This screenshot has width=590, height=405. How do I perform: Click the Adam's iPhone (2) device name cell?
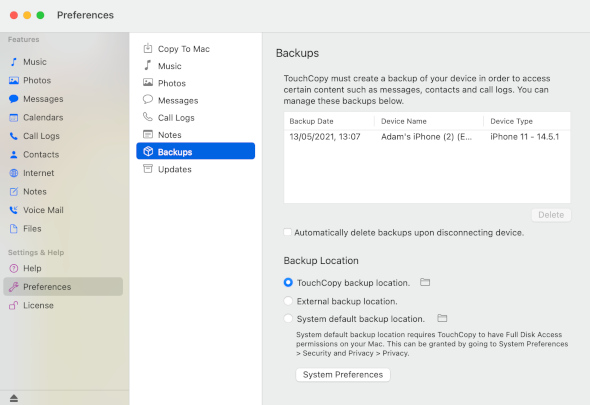point(426,137)
